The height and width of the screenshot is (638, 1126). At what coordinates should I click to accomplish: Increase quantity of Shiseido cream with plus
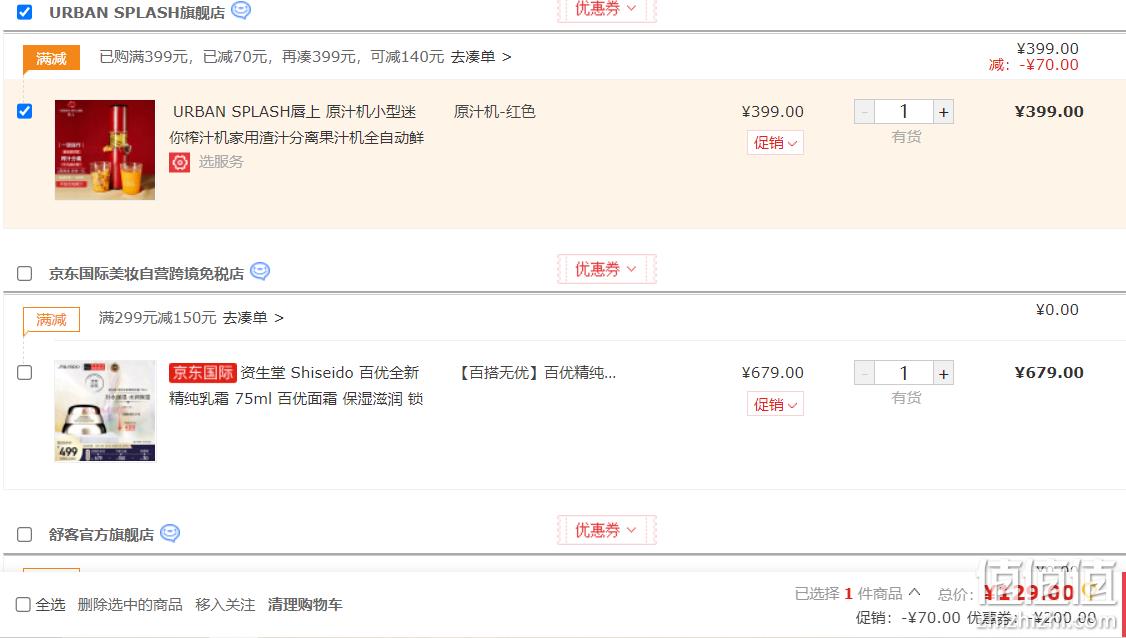point(944,374)
